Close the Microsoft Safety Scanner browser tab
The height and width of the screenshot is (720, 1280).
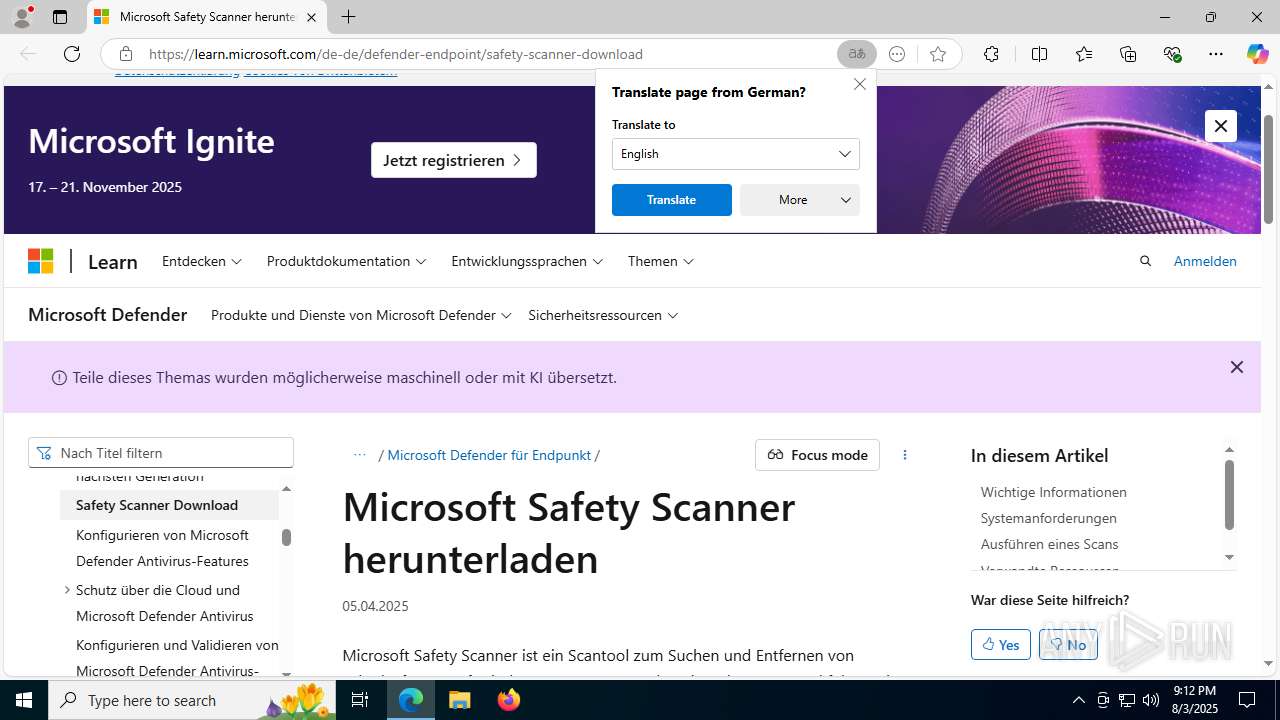[311, 17]
